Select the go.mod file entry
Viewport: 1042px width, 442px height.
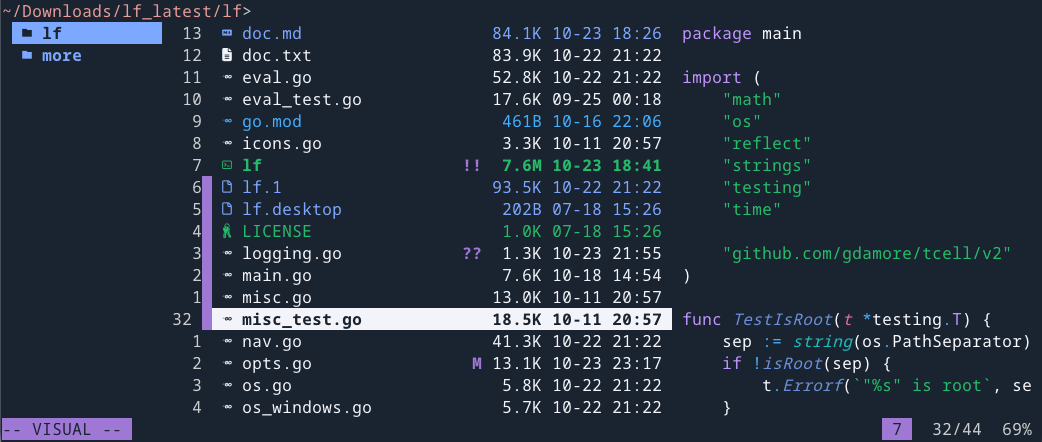[272, 122]
